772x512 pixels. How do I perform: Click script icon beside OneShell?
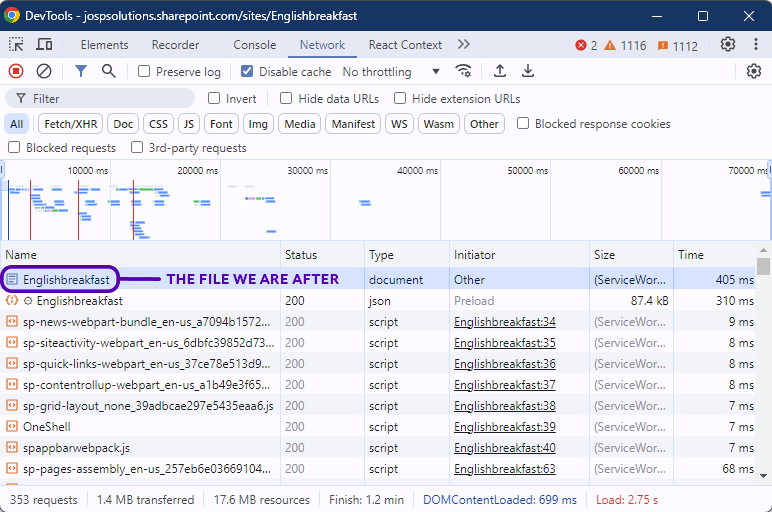(x=11, y=426)
